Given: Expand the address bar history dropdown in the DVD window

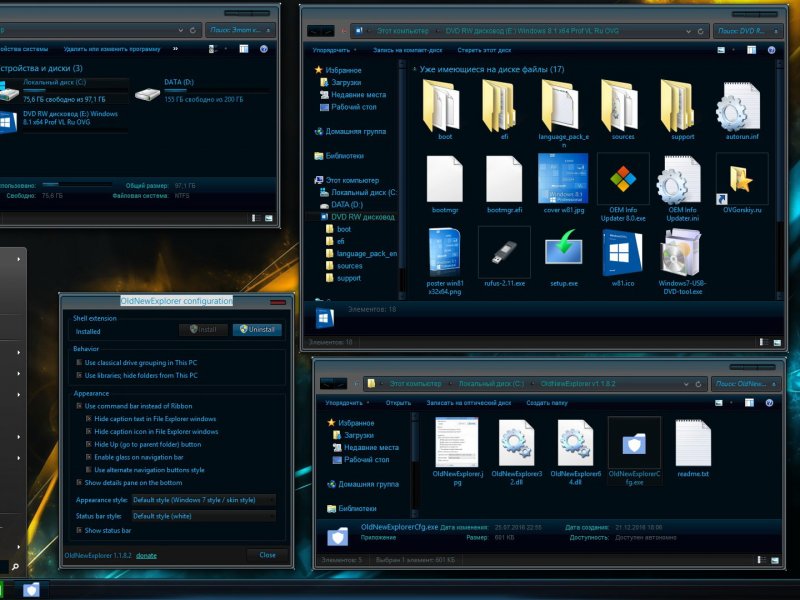Looking at the screenshot, I should pyautogui.click(x=688, y=31).
